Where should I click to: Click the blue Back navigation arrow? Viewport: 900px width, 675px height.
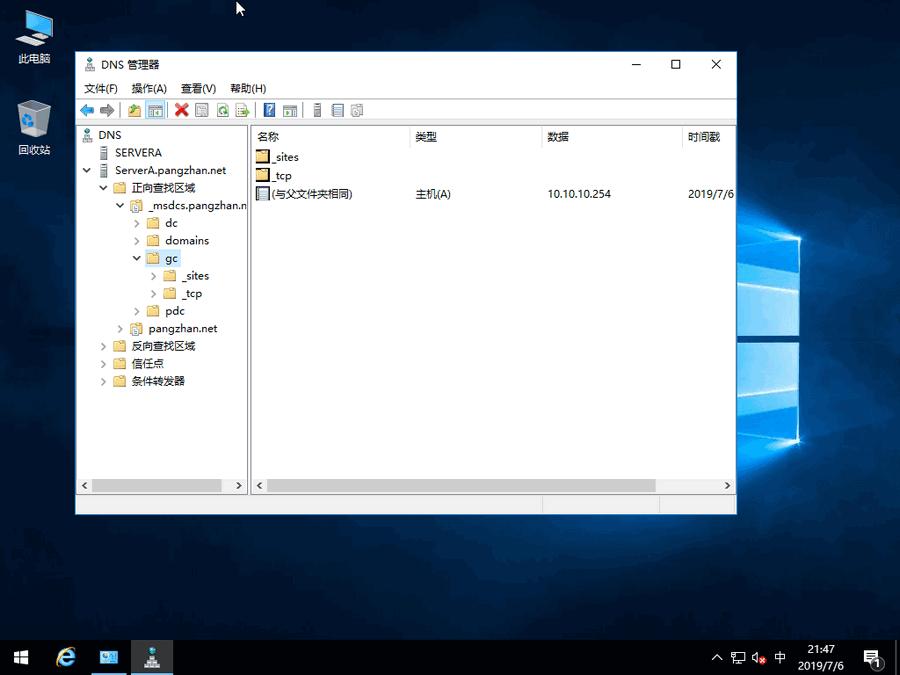tap(88, 110)
